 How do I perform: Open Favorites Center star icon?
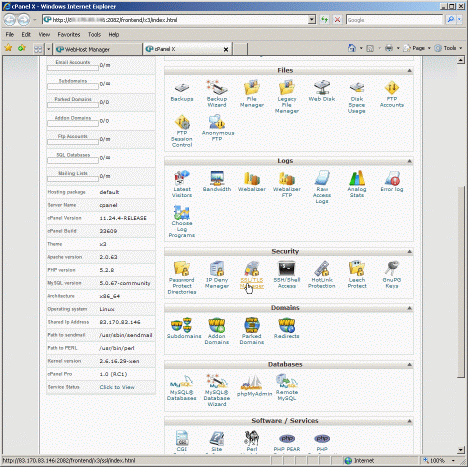click(x=8, y=48)
